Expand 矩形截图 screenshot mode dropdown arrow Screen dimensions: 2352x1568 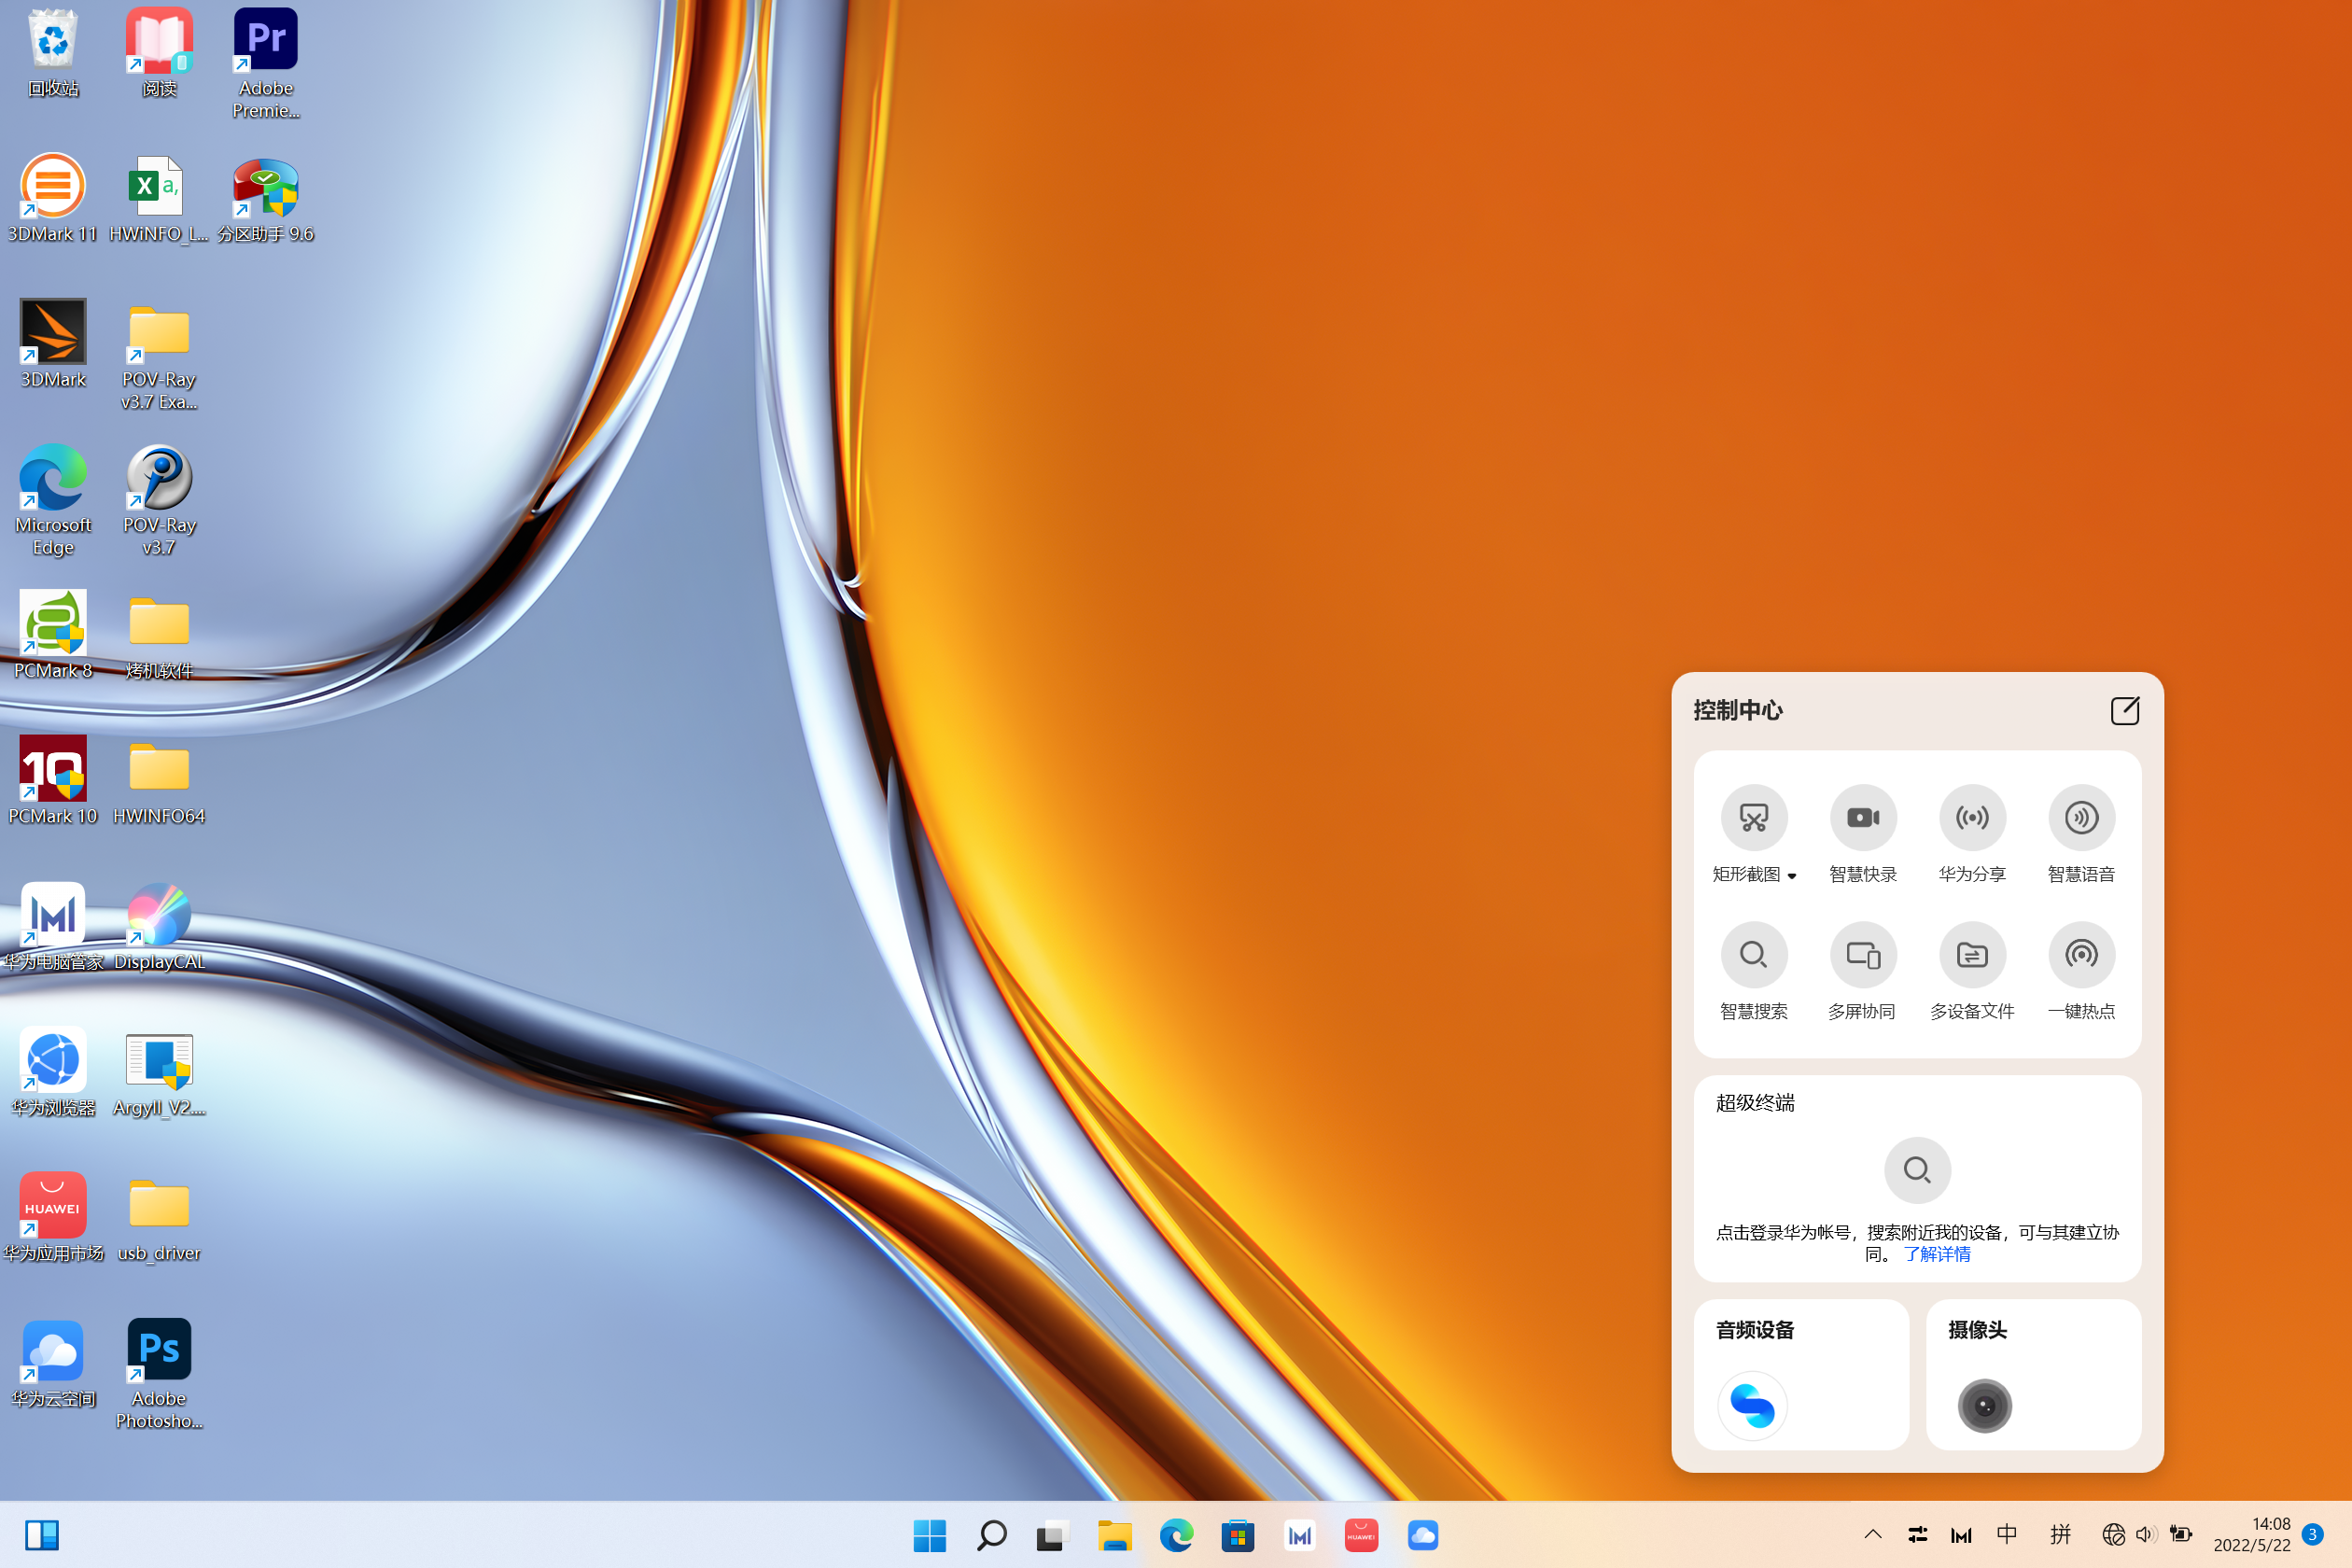[1792, 876]
